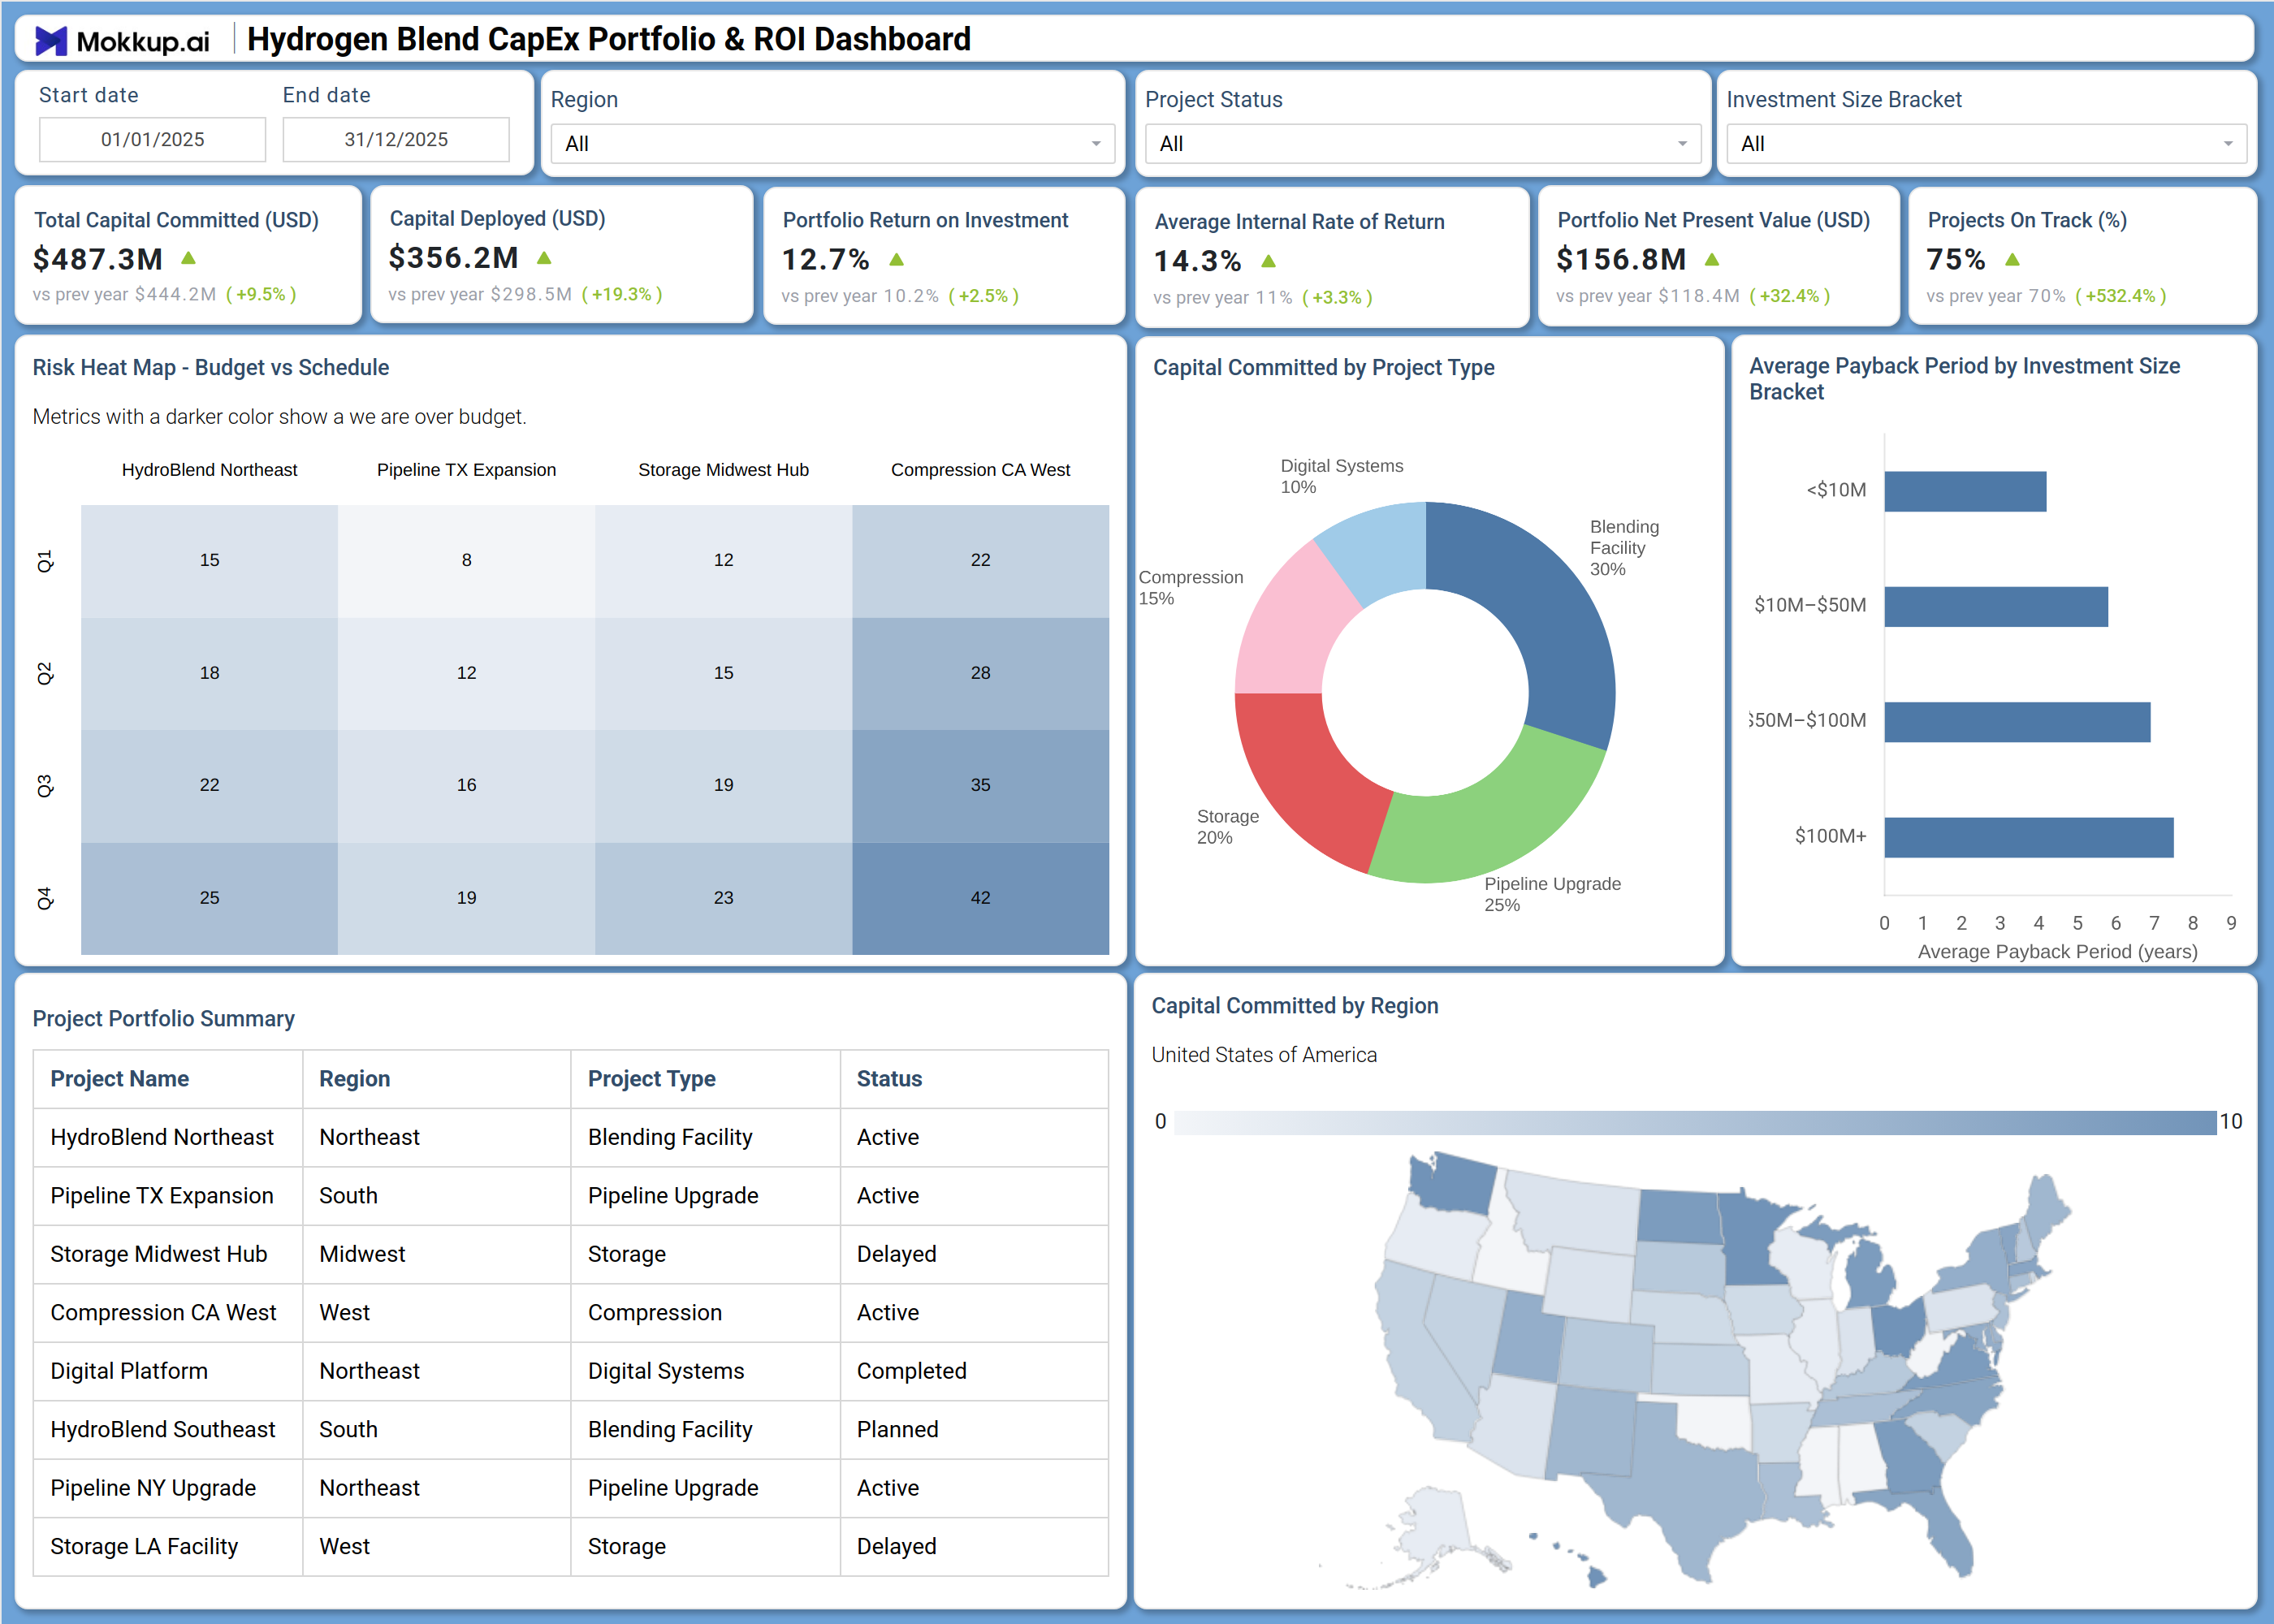Click heat map cell Q2 Compression CA West 28
The height and width of the screenshot is (1624, 2274).
pyautogui.click(x=980, y=673)
